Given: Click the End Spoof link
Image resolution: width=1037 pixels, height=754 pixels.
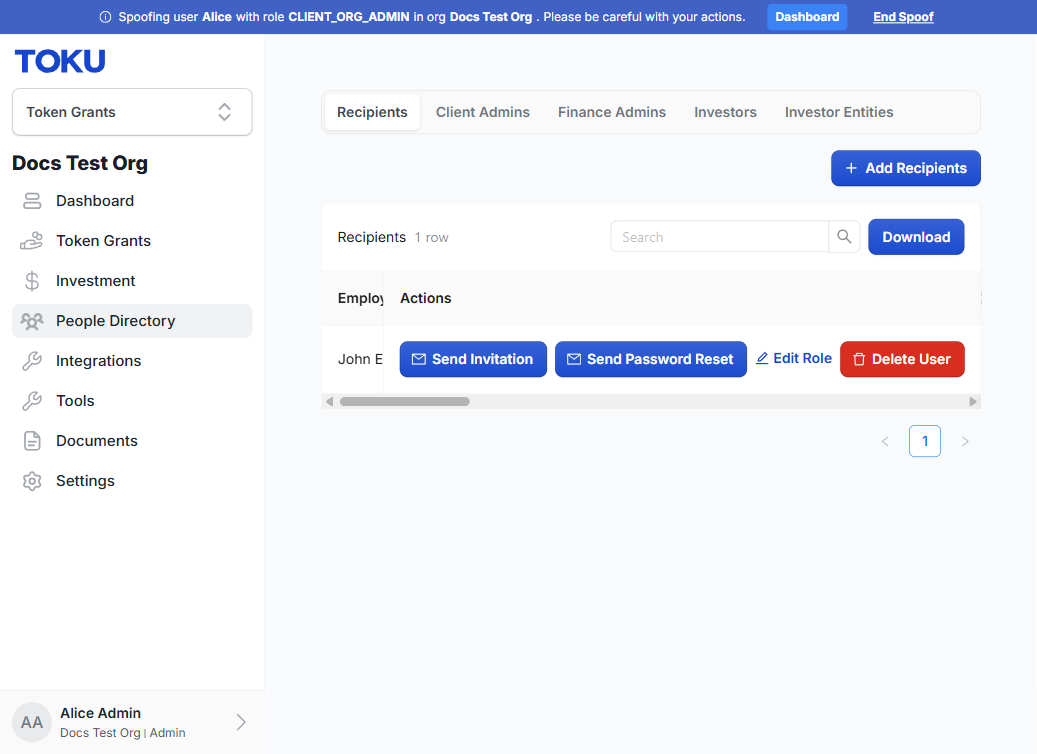Looking at the screenshot, I should tap(903, 17).
